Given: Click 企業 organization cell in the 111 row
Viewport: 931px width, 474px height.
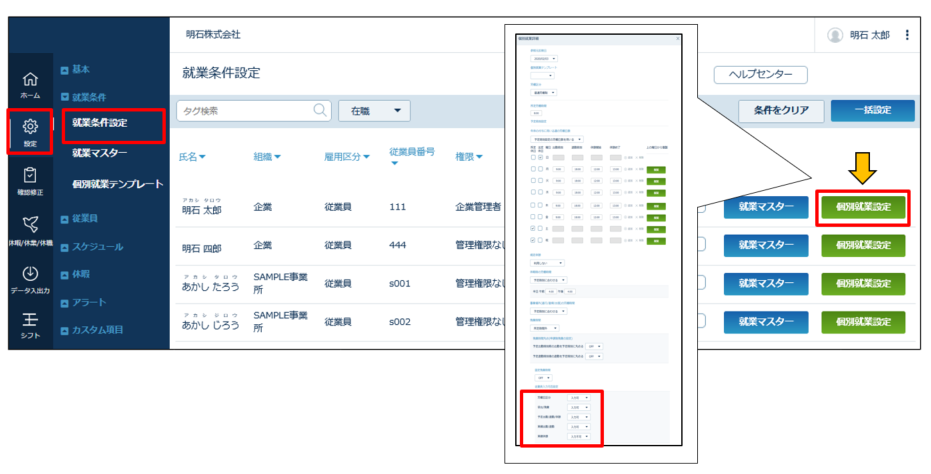Looking at the screenshot, I should point(262,207).
